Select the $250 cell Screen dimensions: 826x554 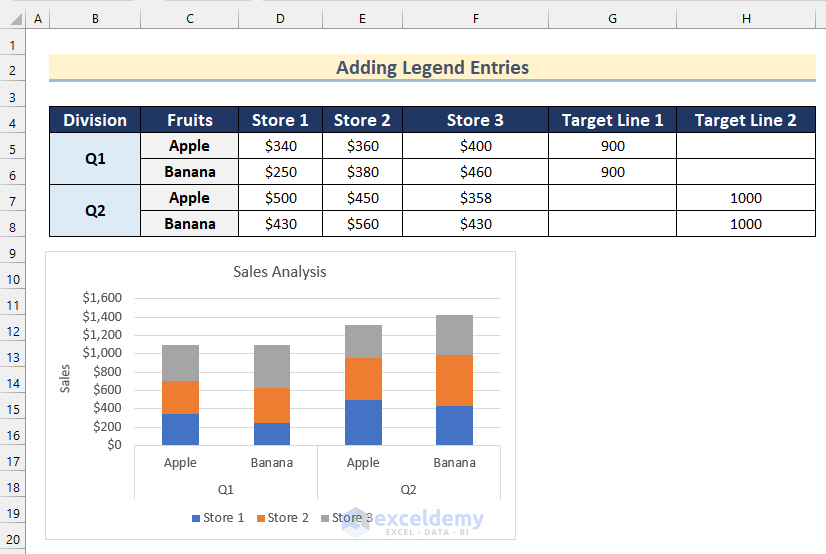pos(280,172)
